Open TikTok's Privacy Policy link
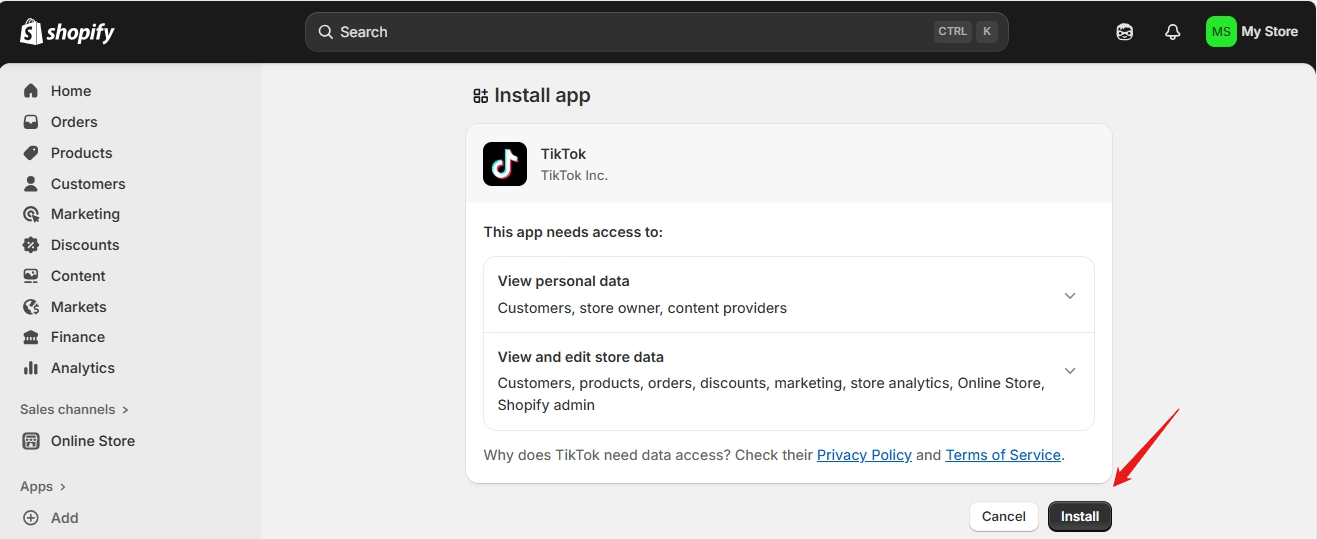Screen dimensions: 1317x539 tap(864, 455)
